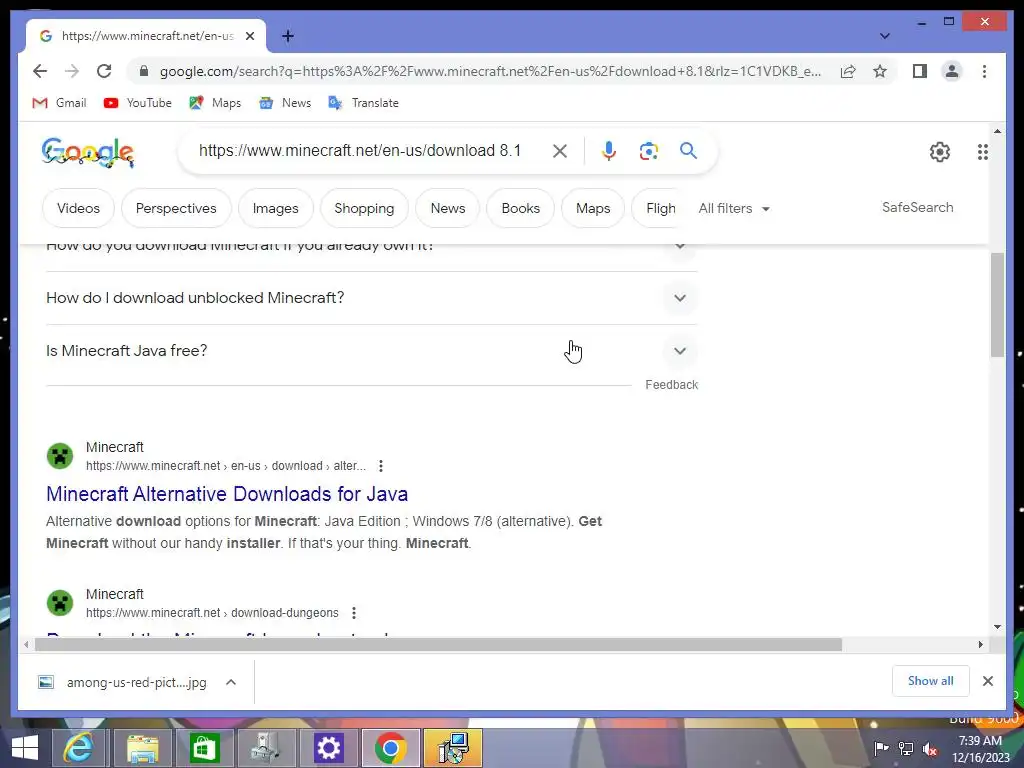The image size is (1024, 768).
Task: Filter results by Maps chip
Action: click(593, 208)
